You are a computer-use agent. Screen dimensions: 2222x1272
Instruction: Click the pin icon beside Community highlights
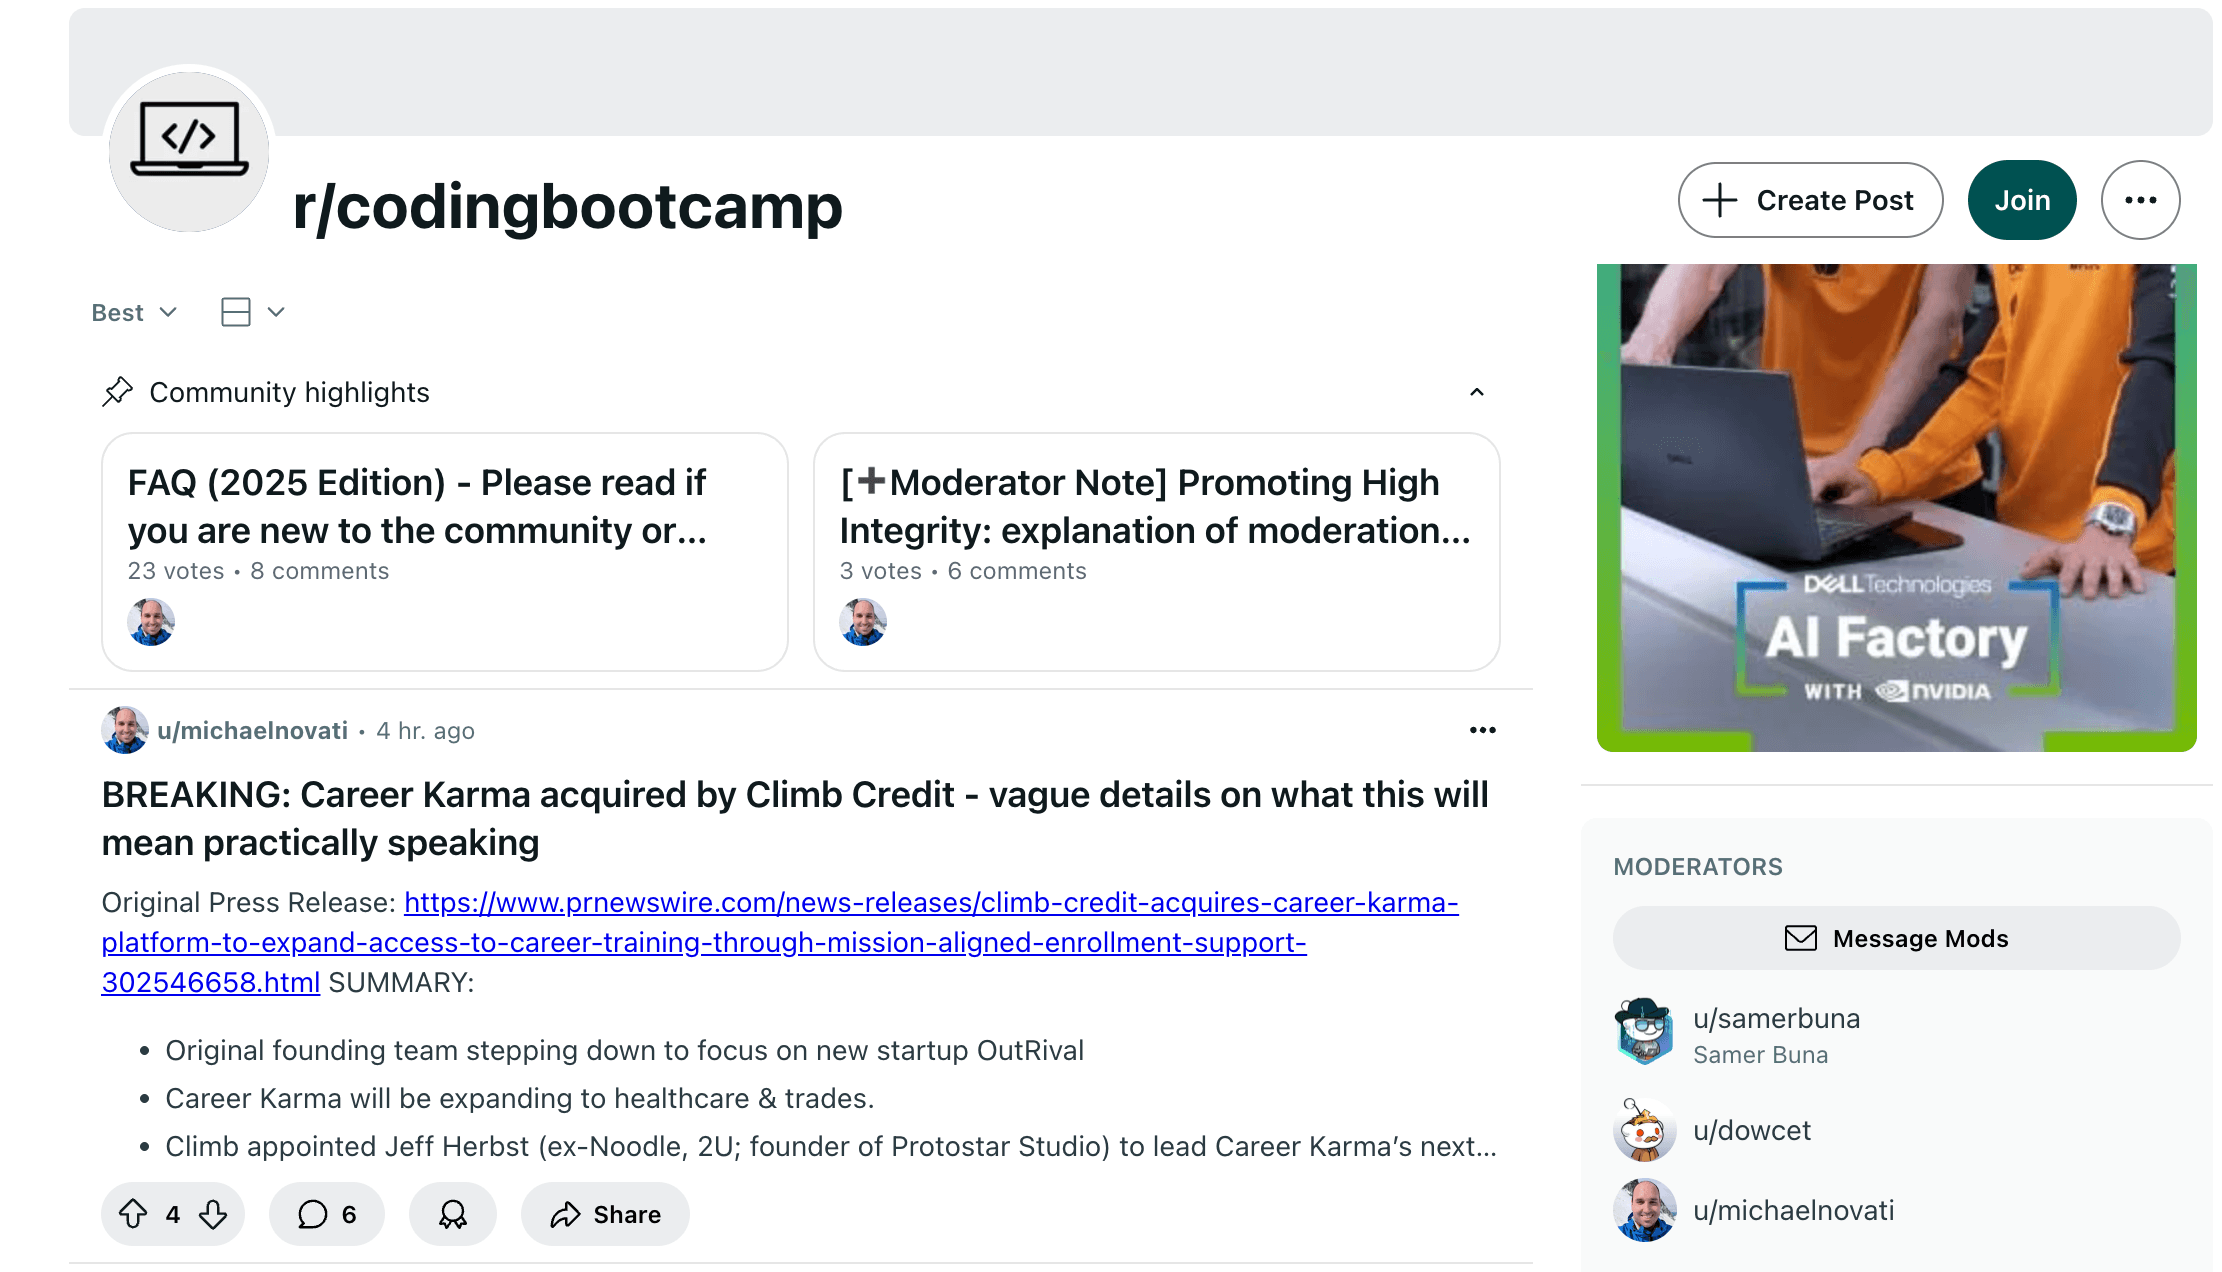click(118, 391)
